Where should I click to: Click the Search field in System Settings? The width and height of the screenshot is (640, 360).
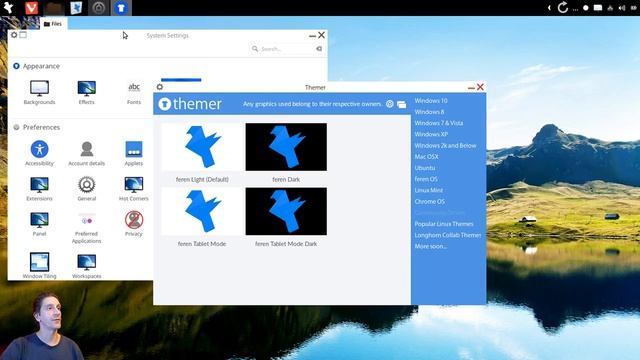click(287, 49)
